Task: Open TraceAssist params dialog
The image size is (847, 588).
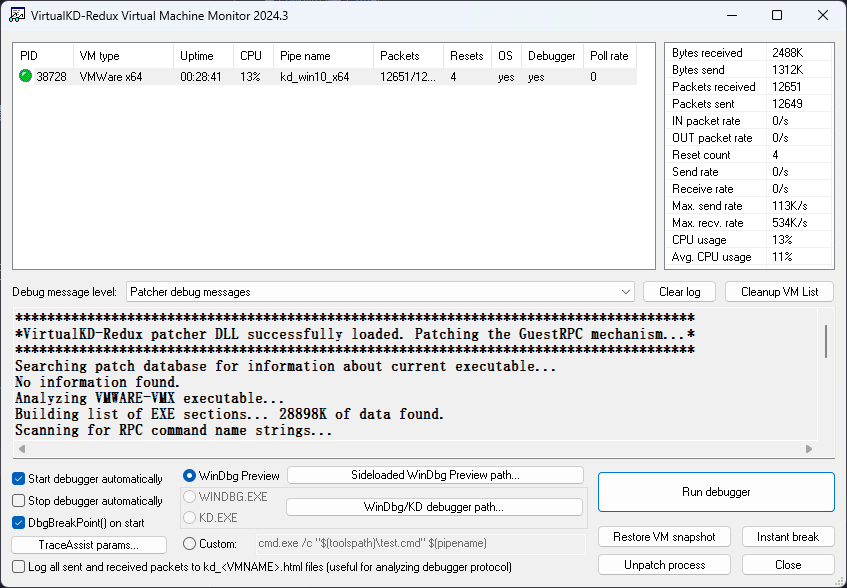Action: (88, 545)
